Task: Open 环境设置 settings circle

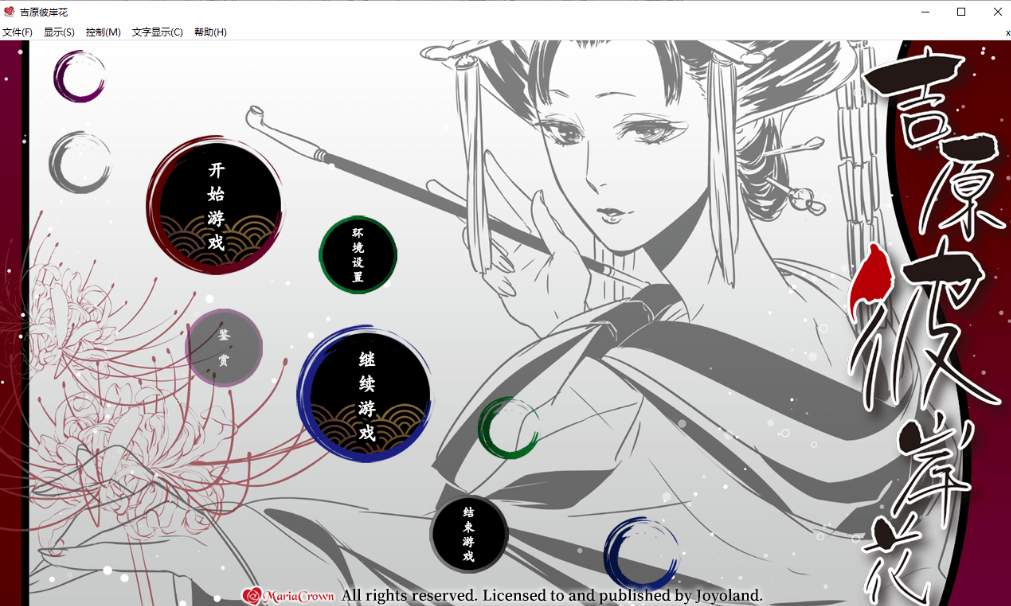Action: [x=358, y=255]
